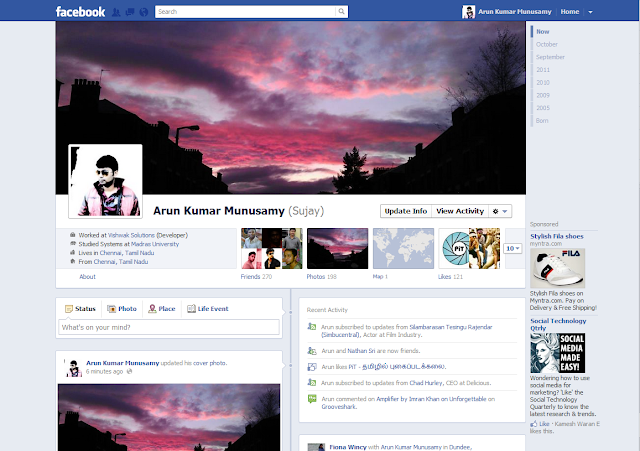Open the notifications globe icon
This screenshot has height=451, width=640.
click(144, 12)
